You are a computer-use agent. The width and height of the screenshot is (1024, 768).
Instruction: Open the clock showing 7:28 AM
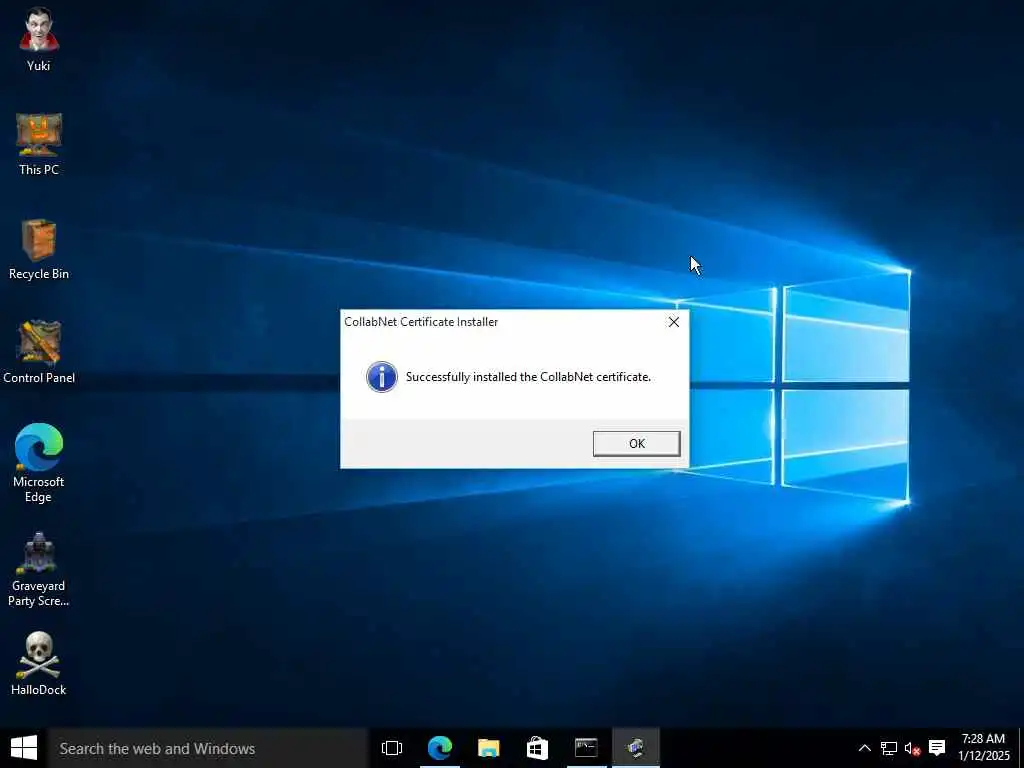coord(984,748)
